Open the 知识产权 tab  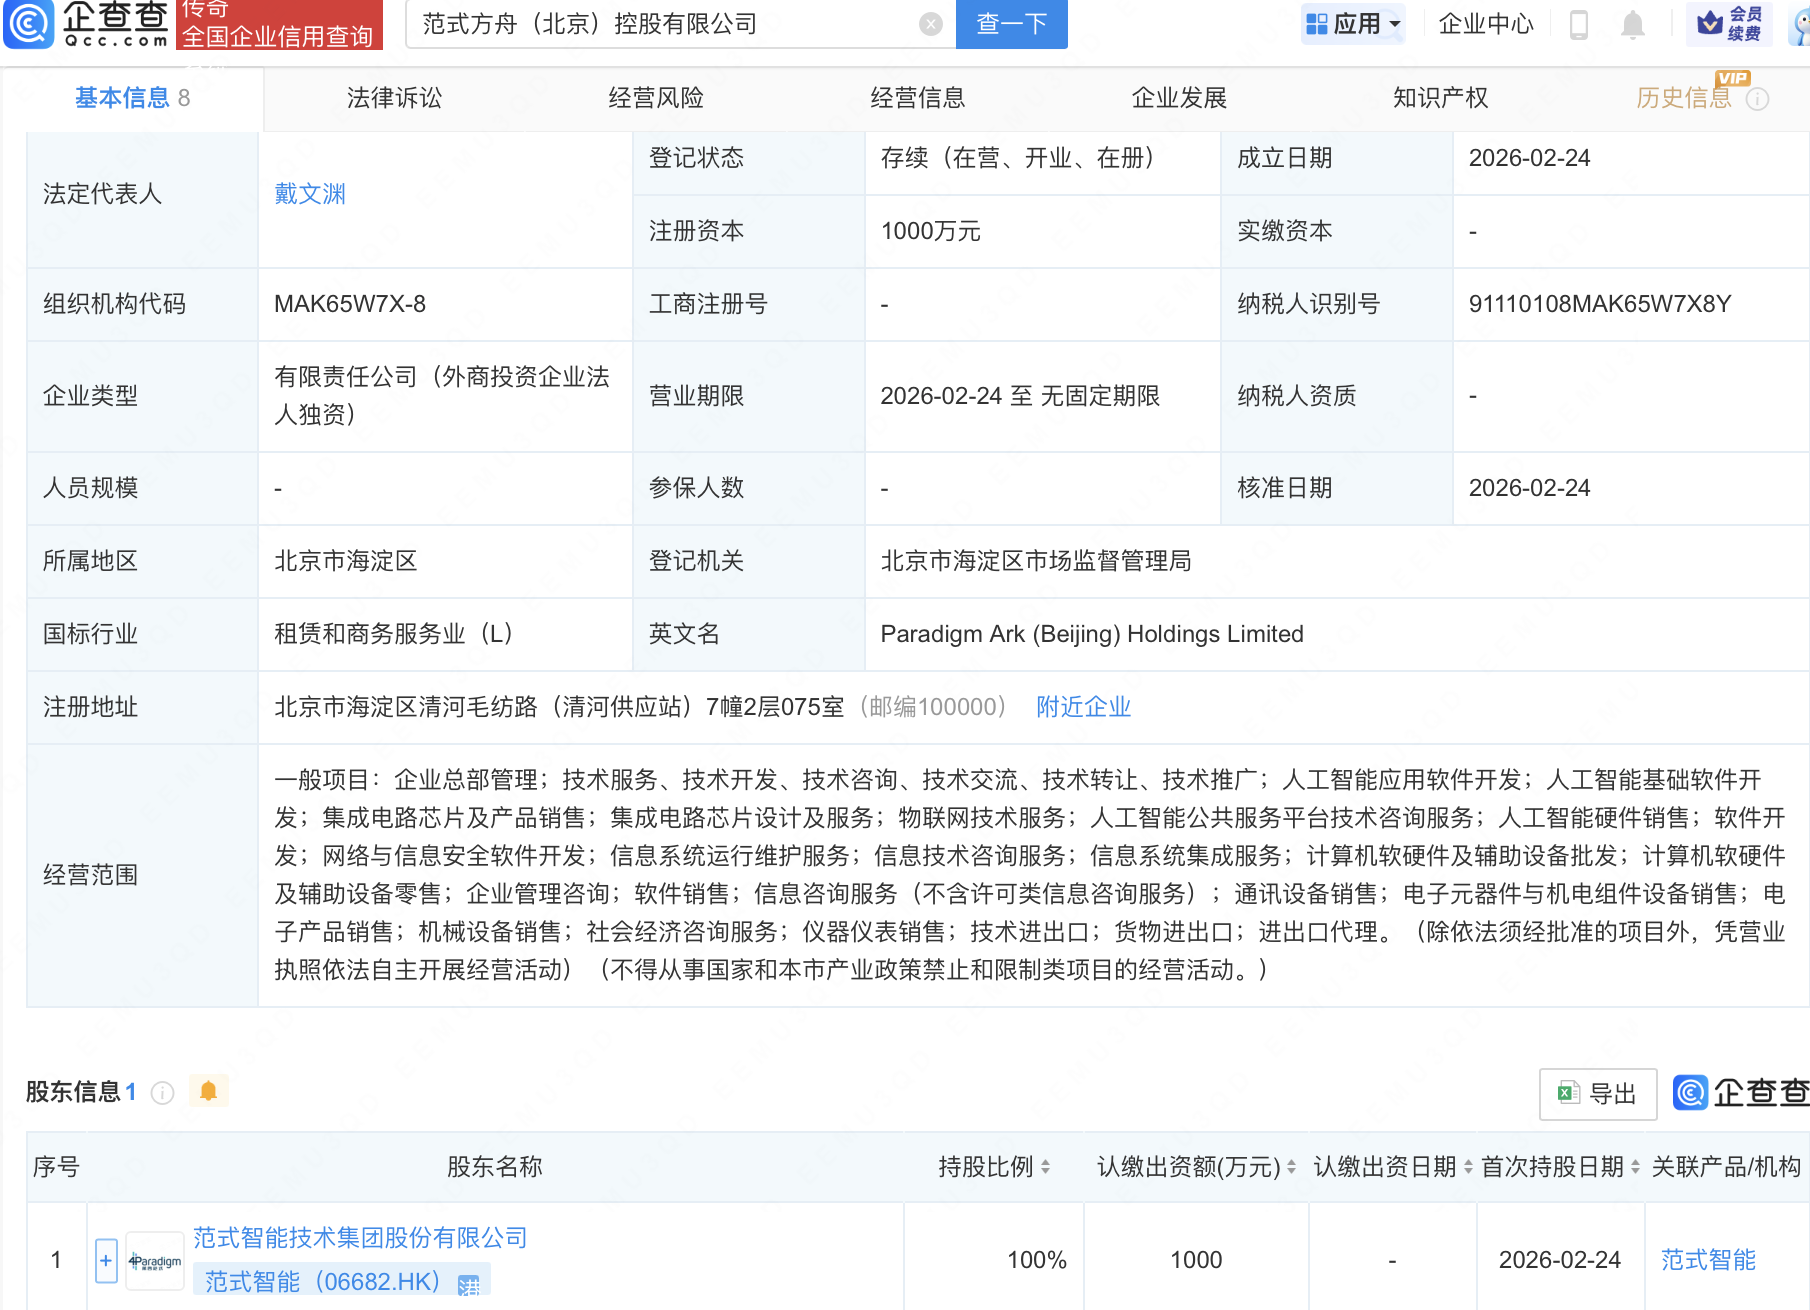coord(1439,98)
